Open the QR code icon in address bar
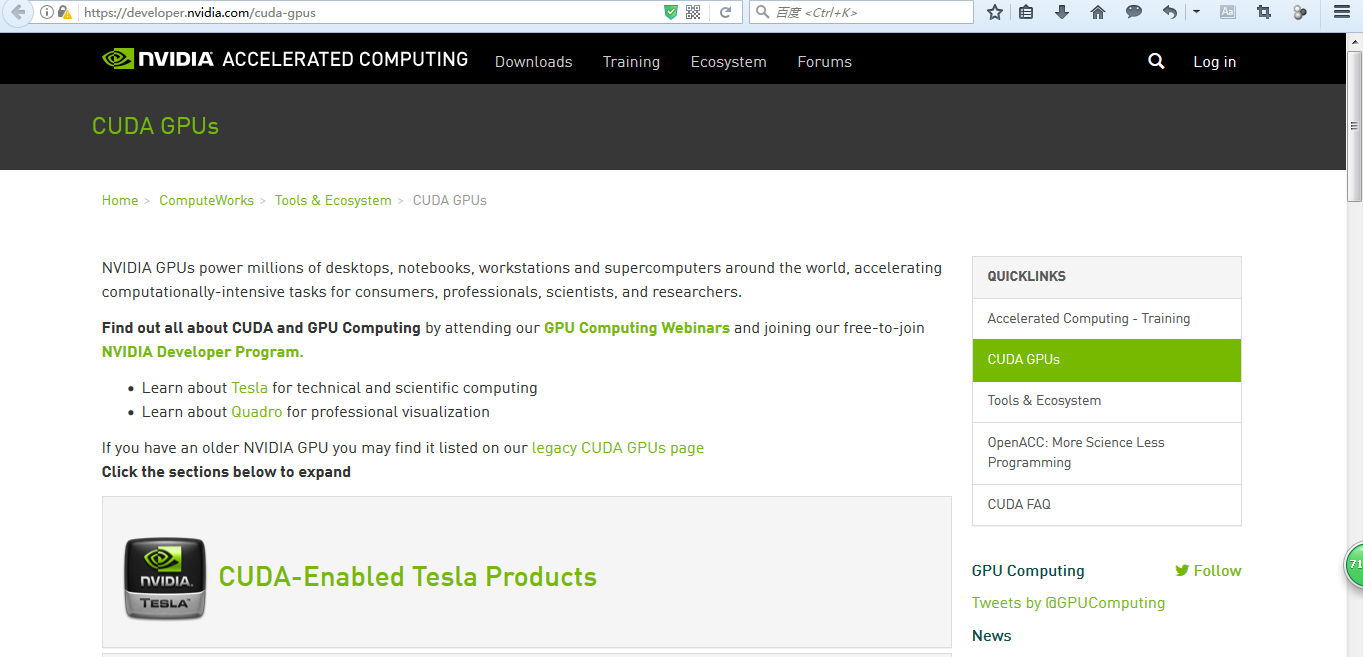 693,12
